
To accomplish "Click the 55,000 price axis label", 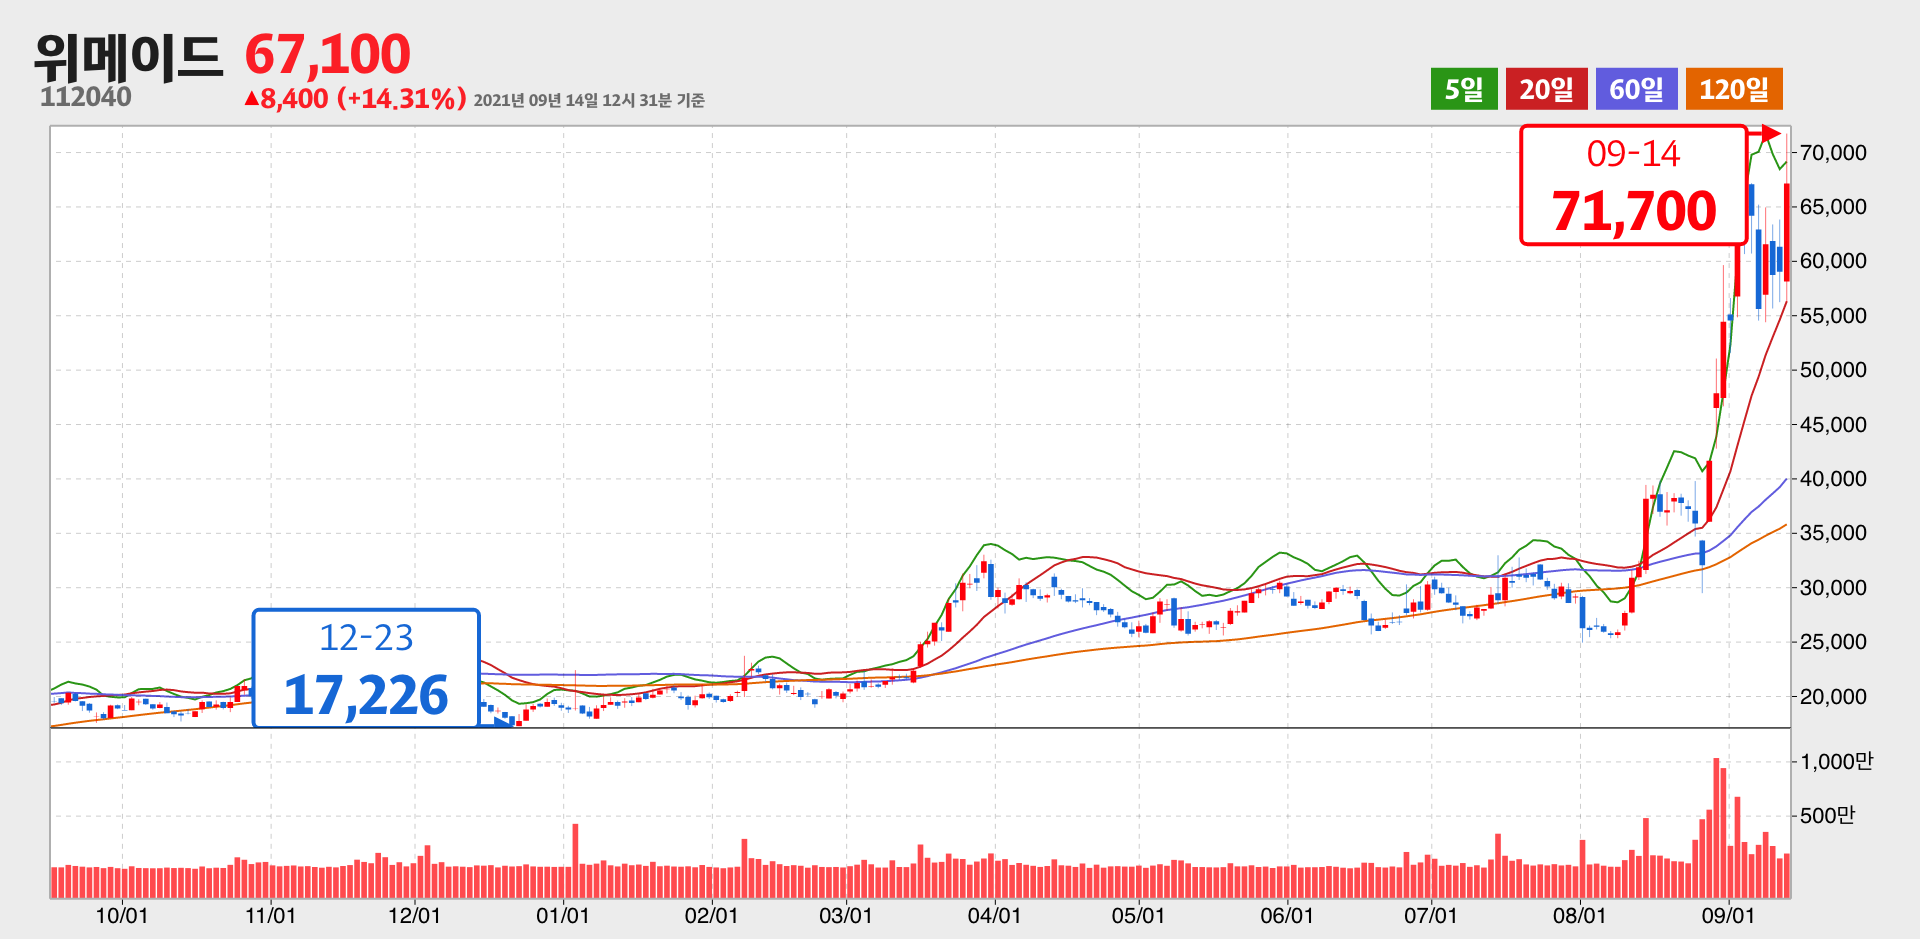I will (1833, 315).
